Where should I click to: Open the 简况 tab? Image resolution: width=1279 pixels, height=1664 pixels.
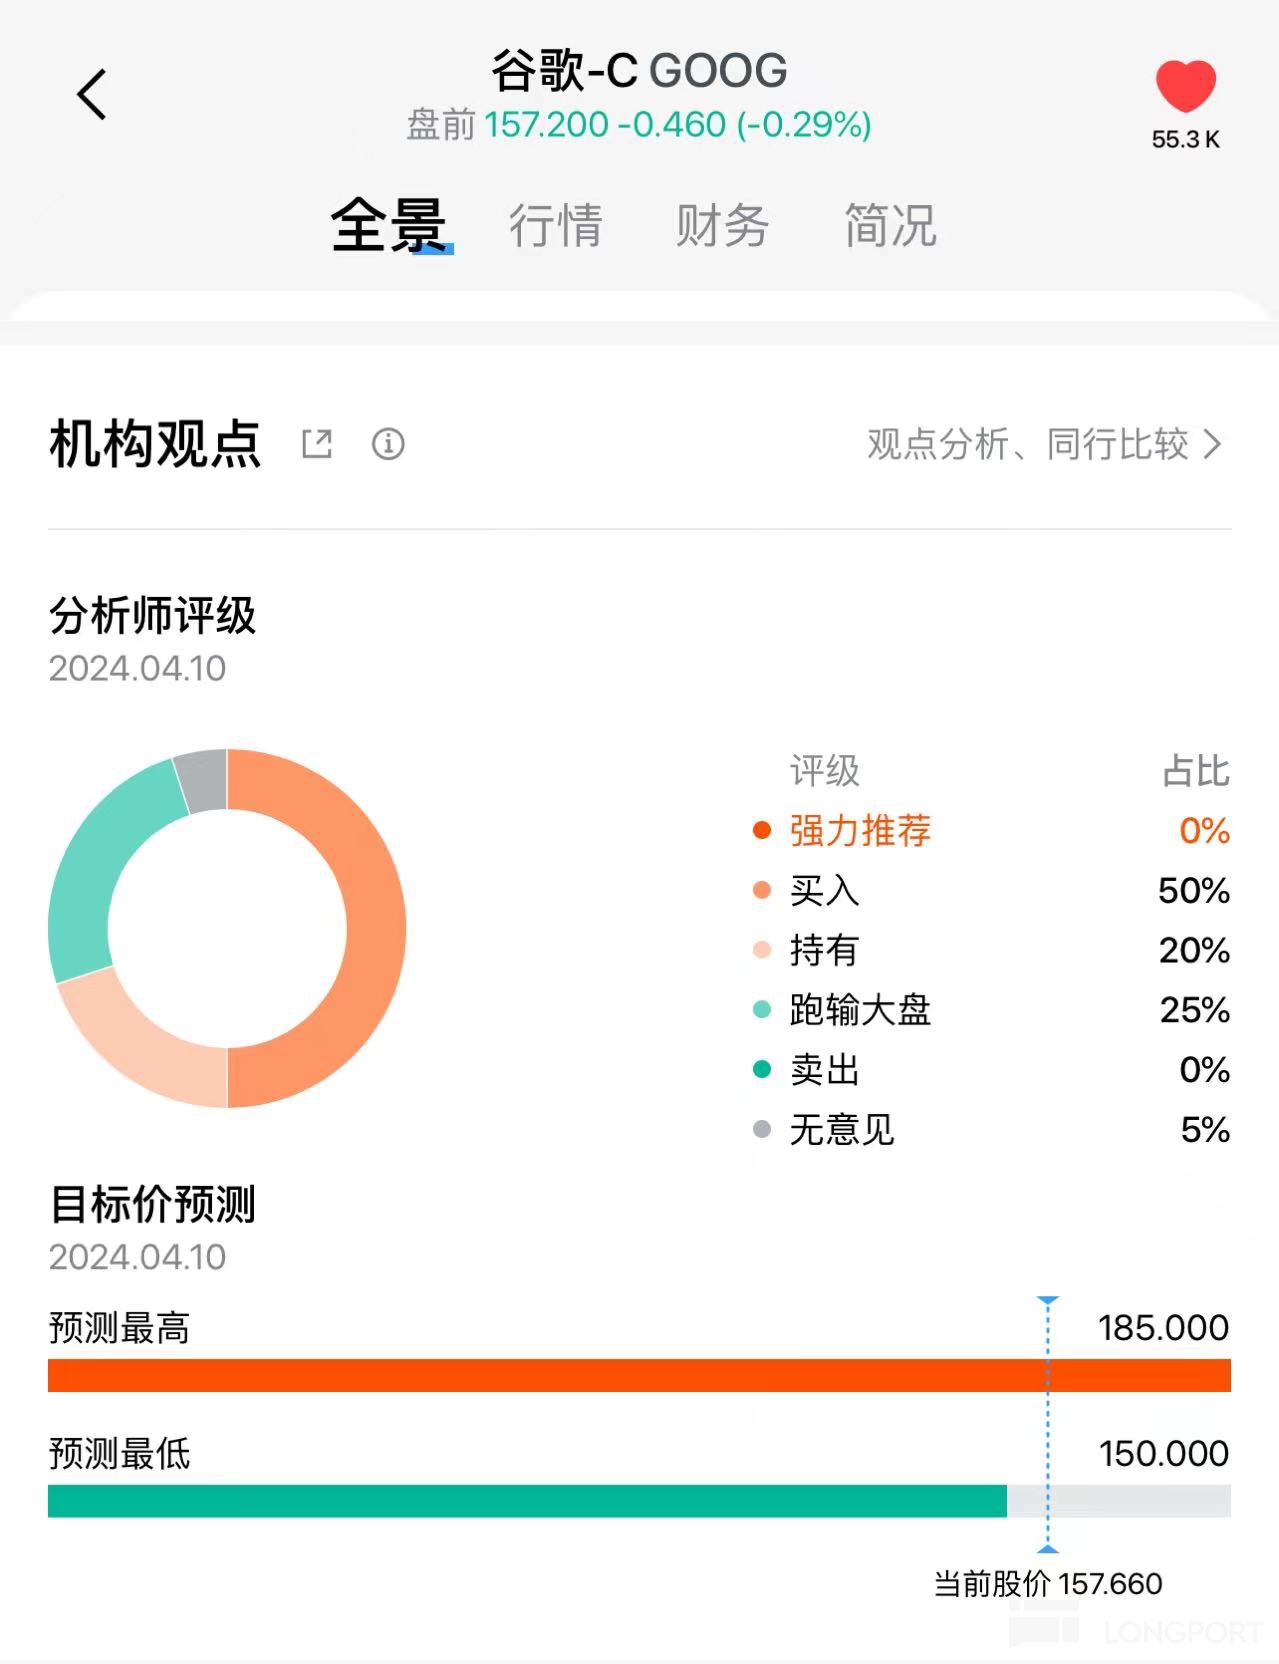pyautogui.click(x=890, y=224)
